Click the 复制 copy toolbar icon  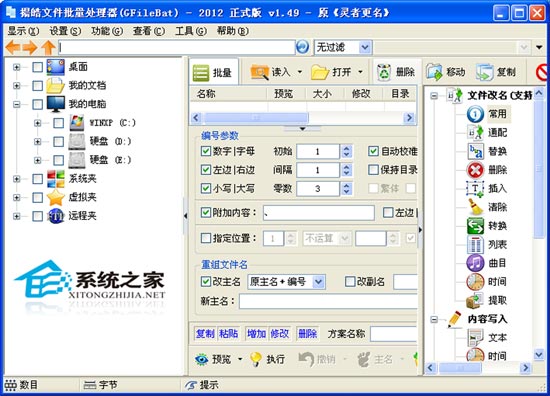485,72
